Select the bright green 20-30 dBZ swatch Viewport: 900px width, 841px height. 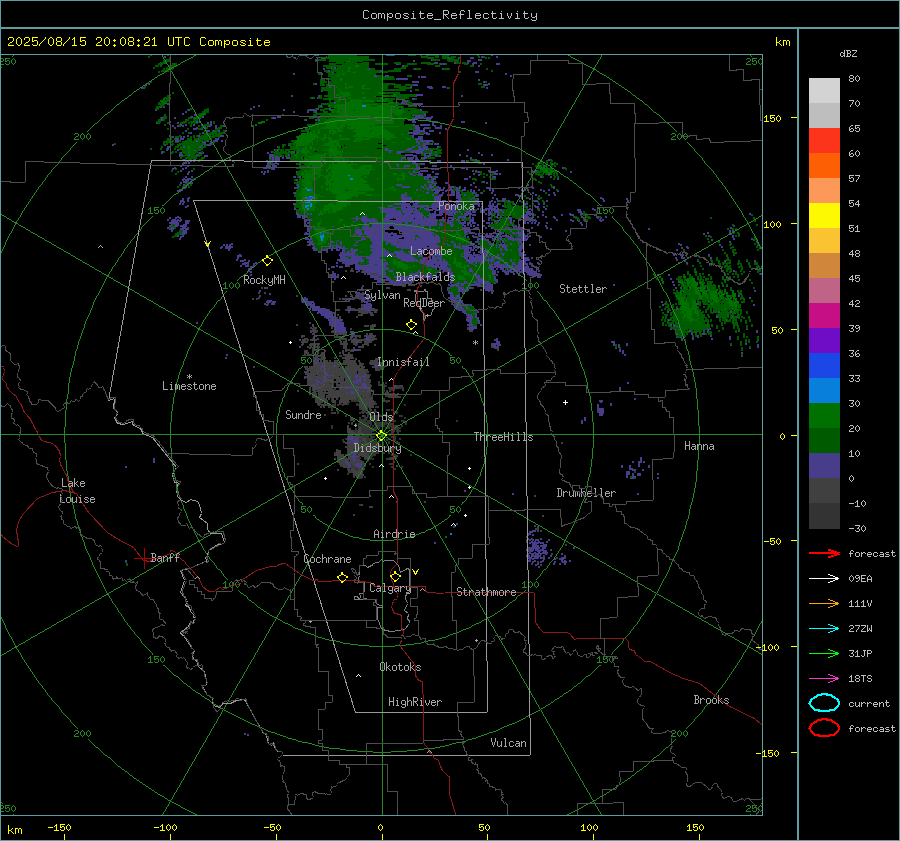(x=824, y=416)
